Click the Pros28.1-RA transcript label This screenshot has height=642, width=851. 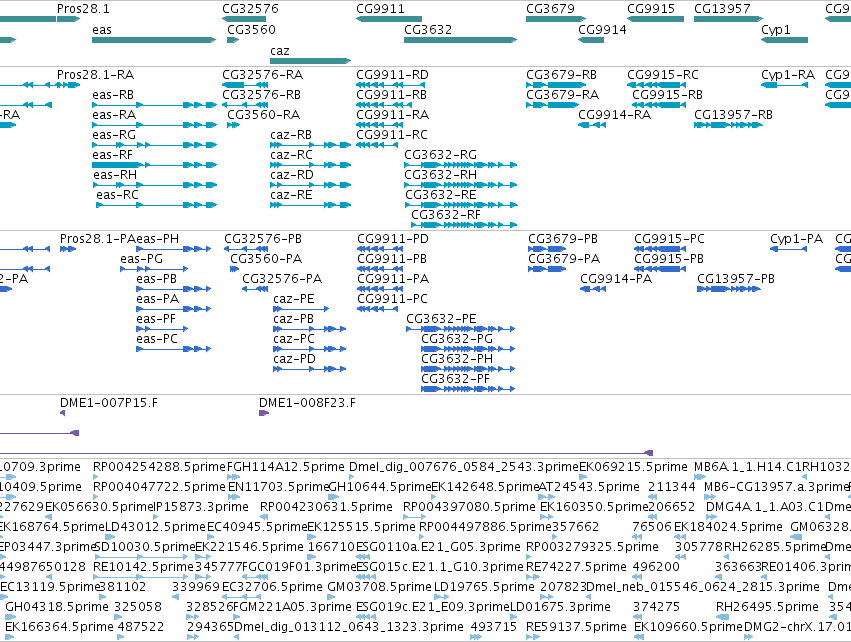point(95,75)
